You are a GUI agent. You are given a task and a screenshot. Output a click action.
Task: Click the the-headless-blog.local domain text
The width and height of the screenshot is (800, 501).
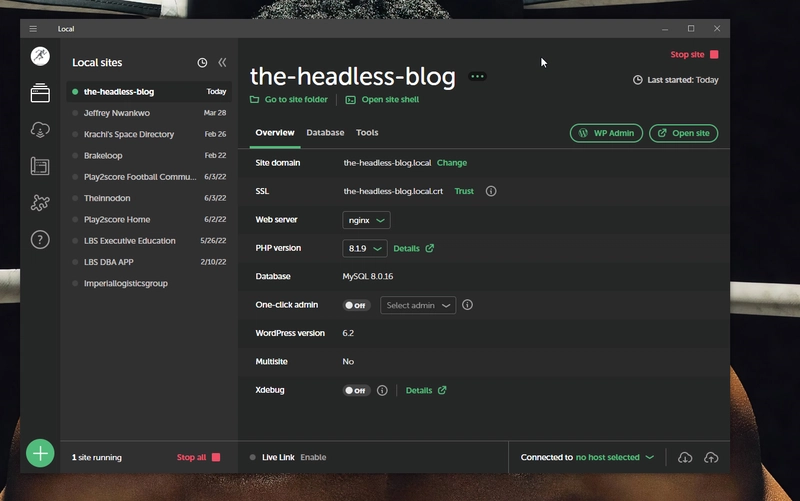coord(387,163)
